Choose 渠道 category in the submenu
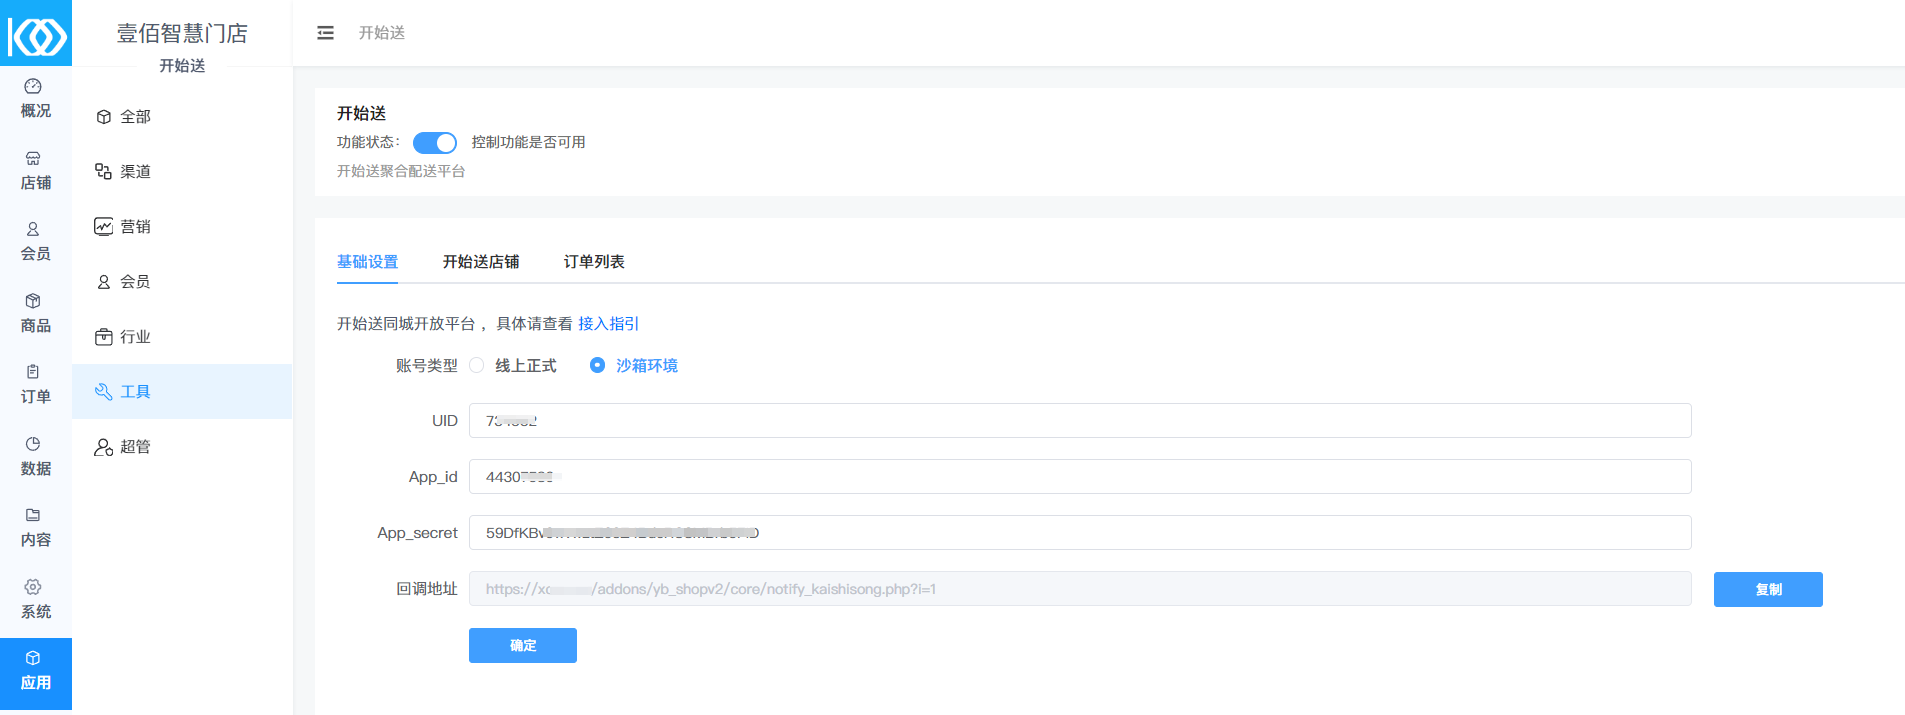Viewport: 1905px width, 715px height. coord(135,172)
